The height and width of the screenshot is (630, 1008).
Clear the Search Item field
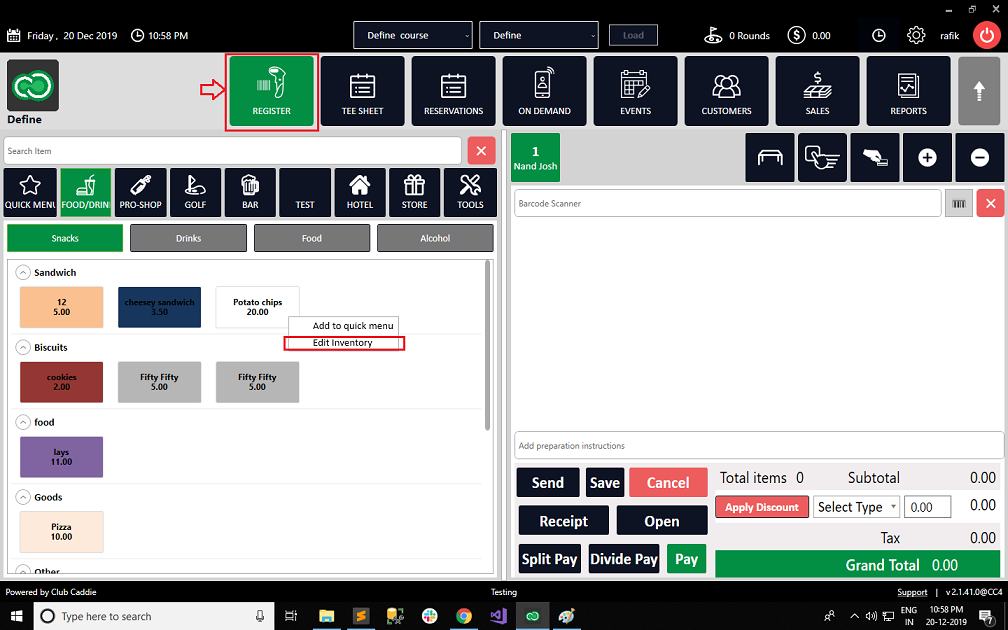click(x=481, y=151)
